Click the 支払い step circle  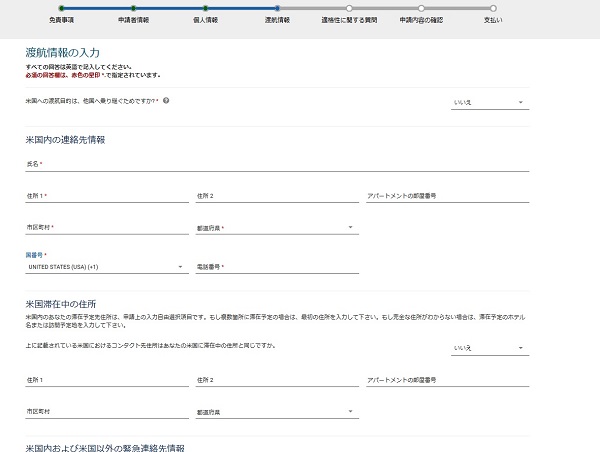tap(493, 8)
